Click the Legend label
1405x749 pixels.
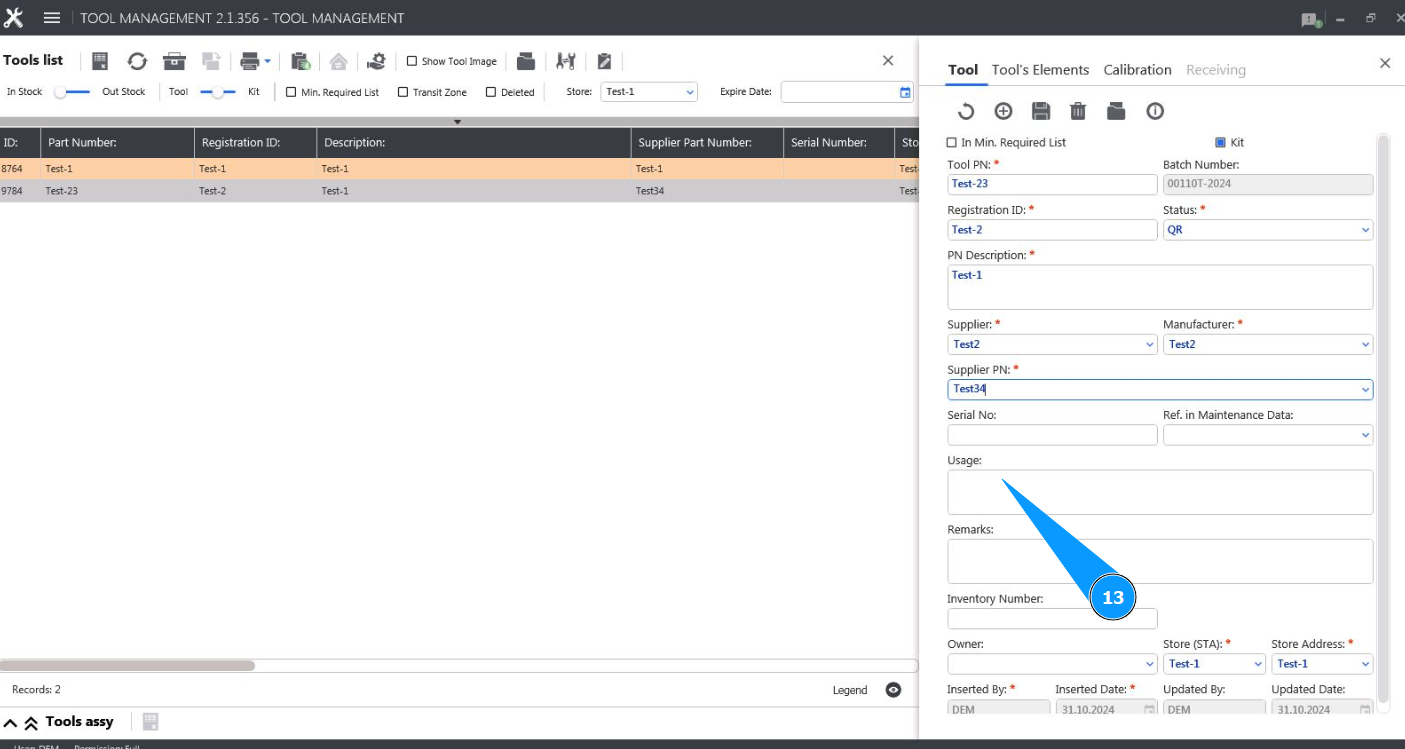(850, 690)
